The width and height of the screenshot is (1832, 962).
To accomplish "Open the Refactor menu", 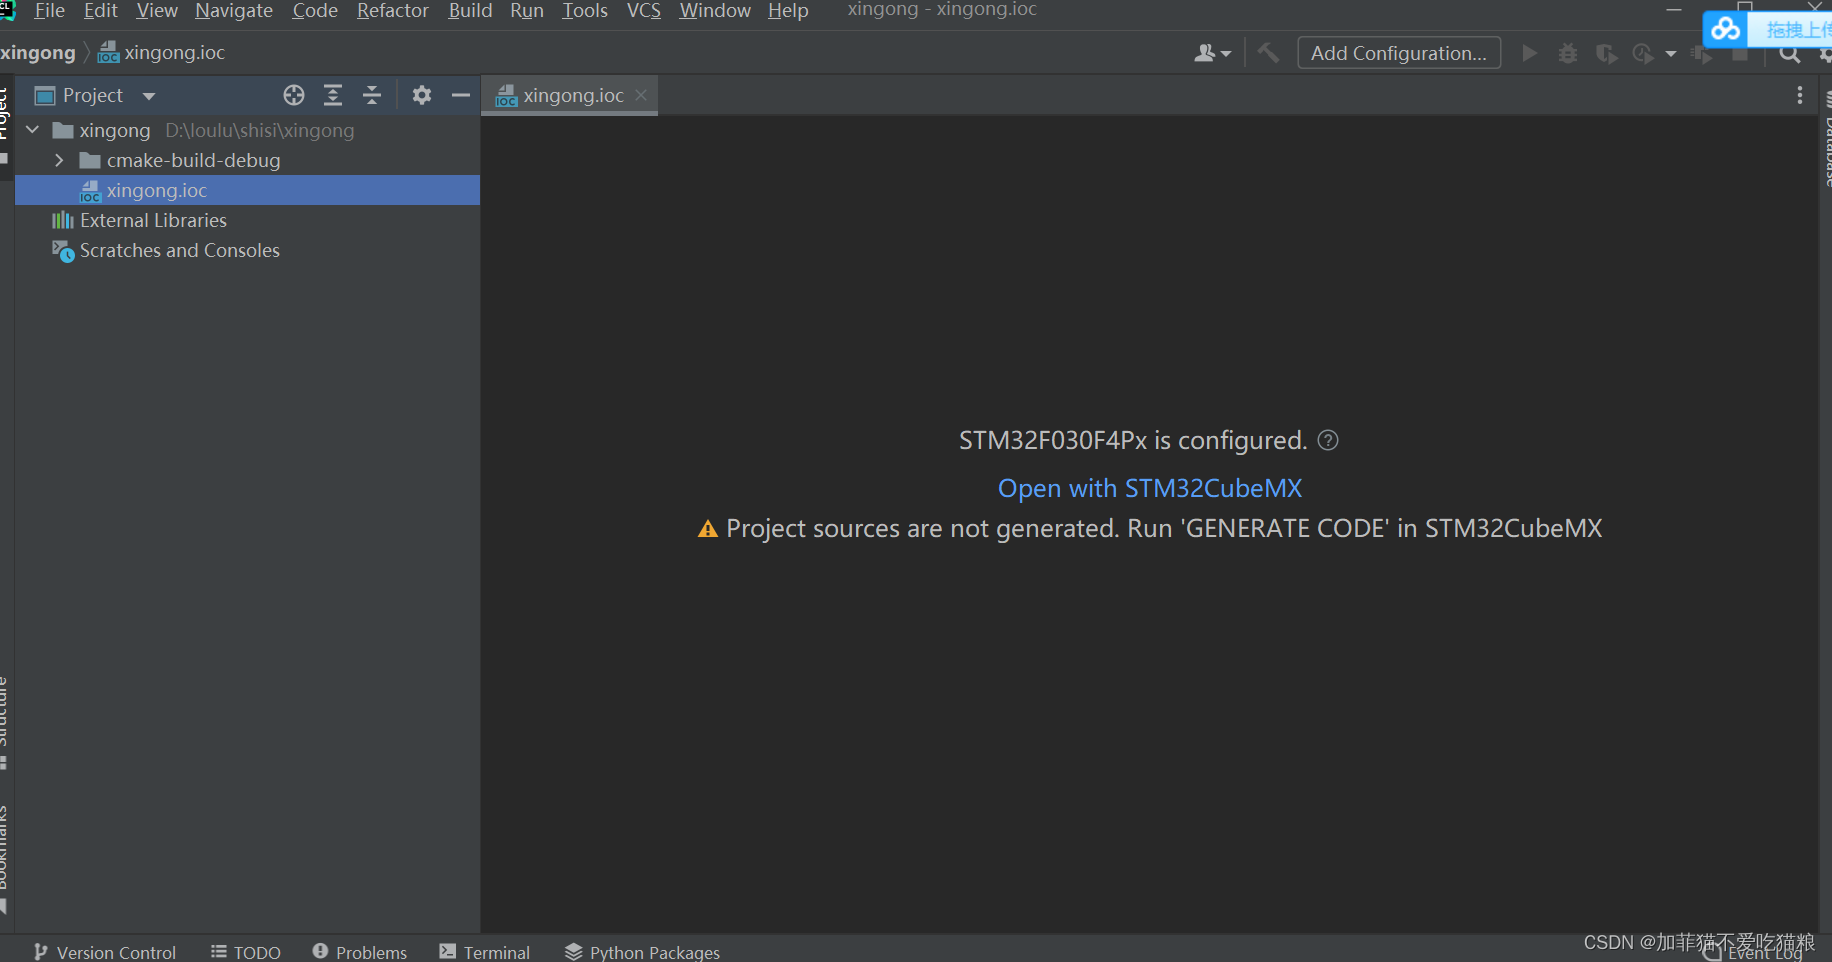I will click(x=392, y=11).
